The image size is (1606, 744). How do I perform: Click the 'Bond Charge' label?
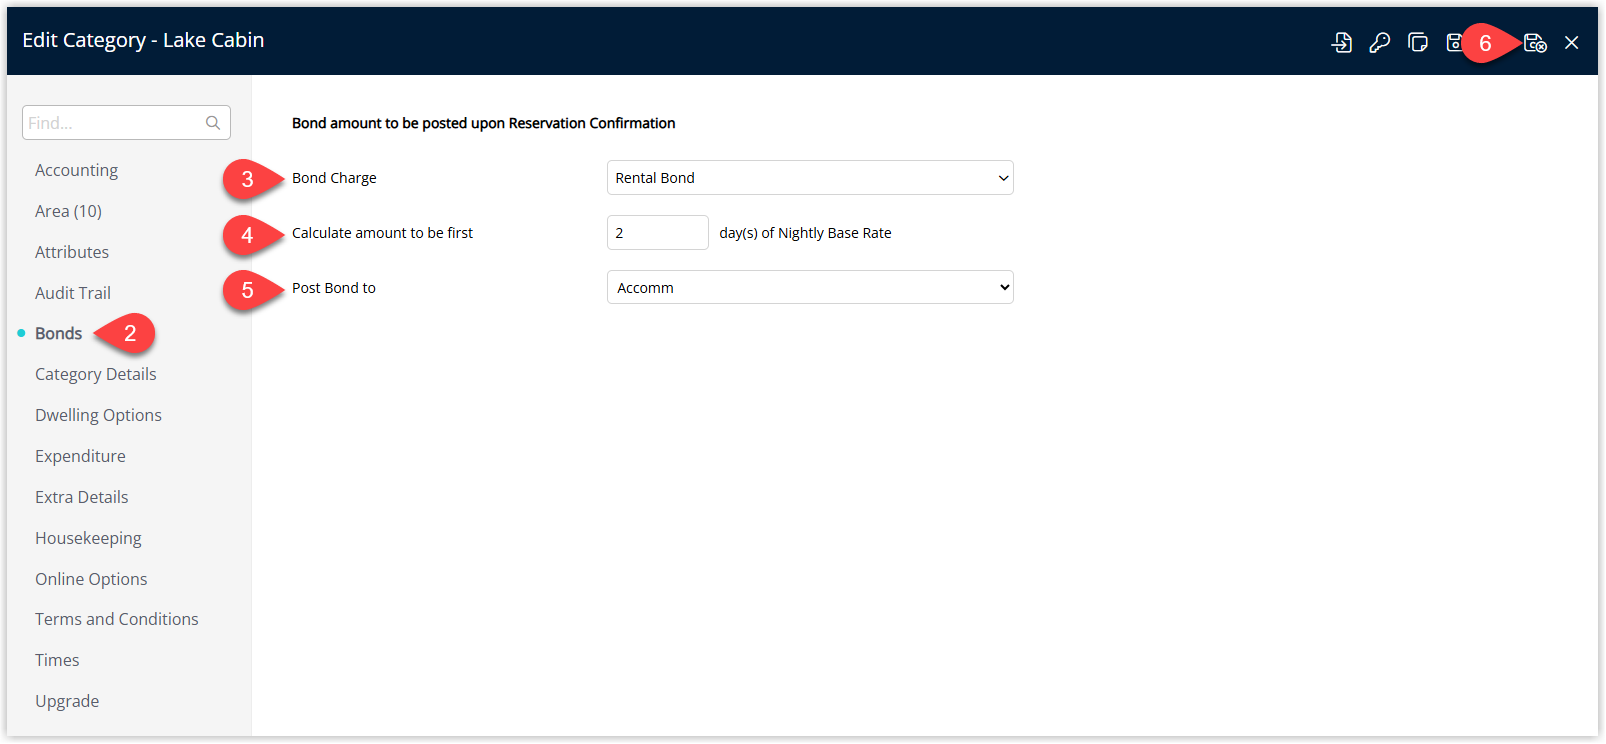coord(334,178)
